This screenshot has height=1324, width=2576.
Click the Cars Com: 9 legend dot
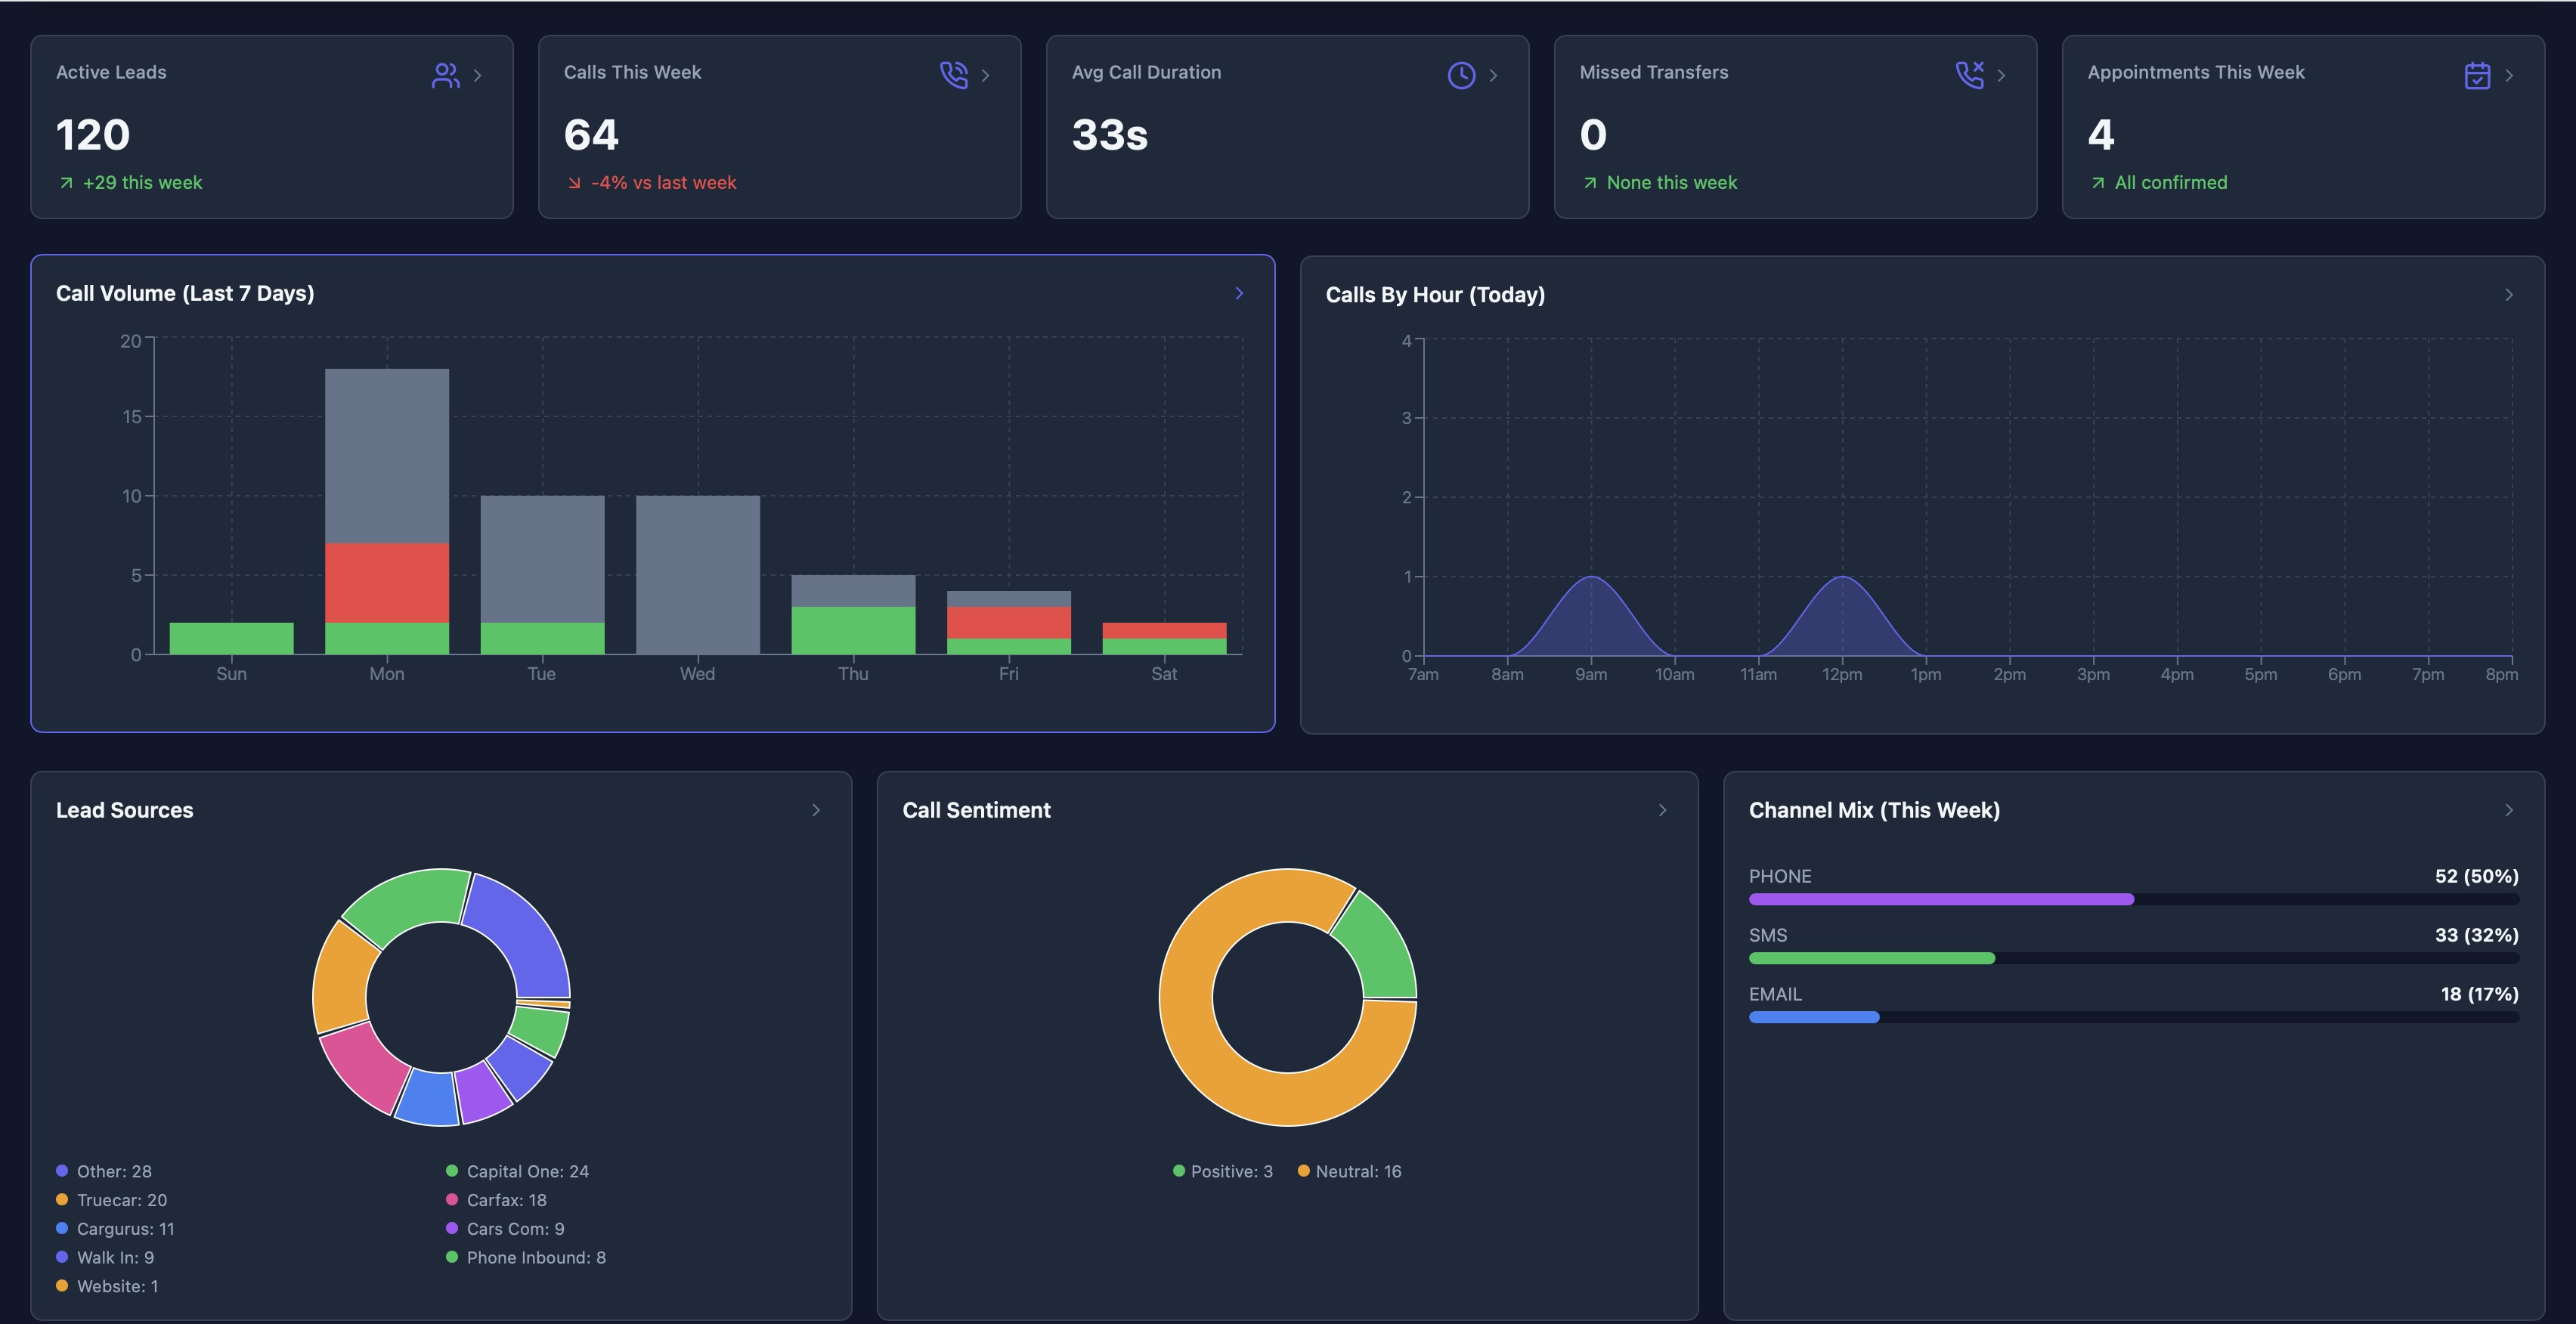pyautogui.click(x=452, y=1228)
